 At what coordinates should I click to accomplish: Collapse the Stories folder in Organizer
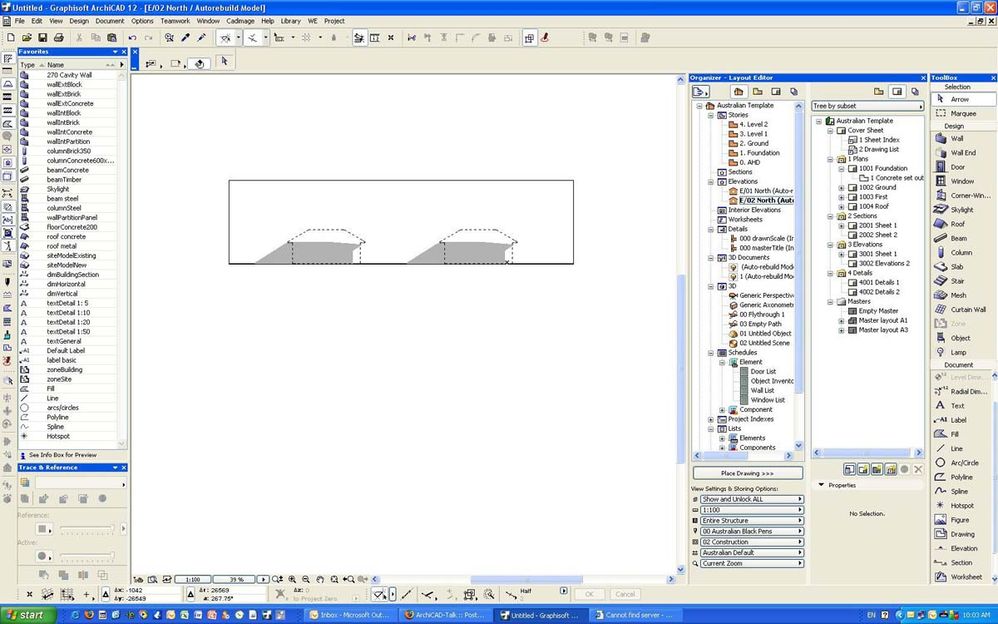pos(709,115)
